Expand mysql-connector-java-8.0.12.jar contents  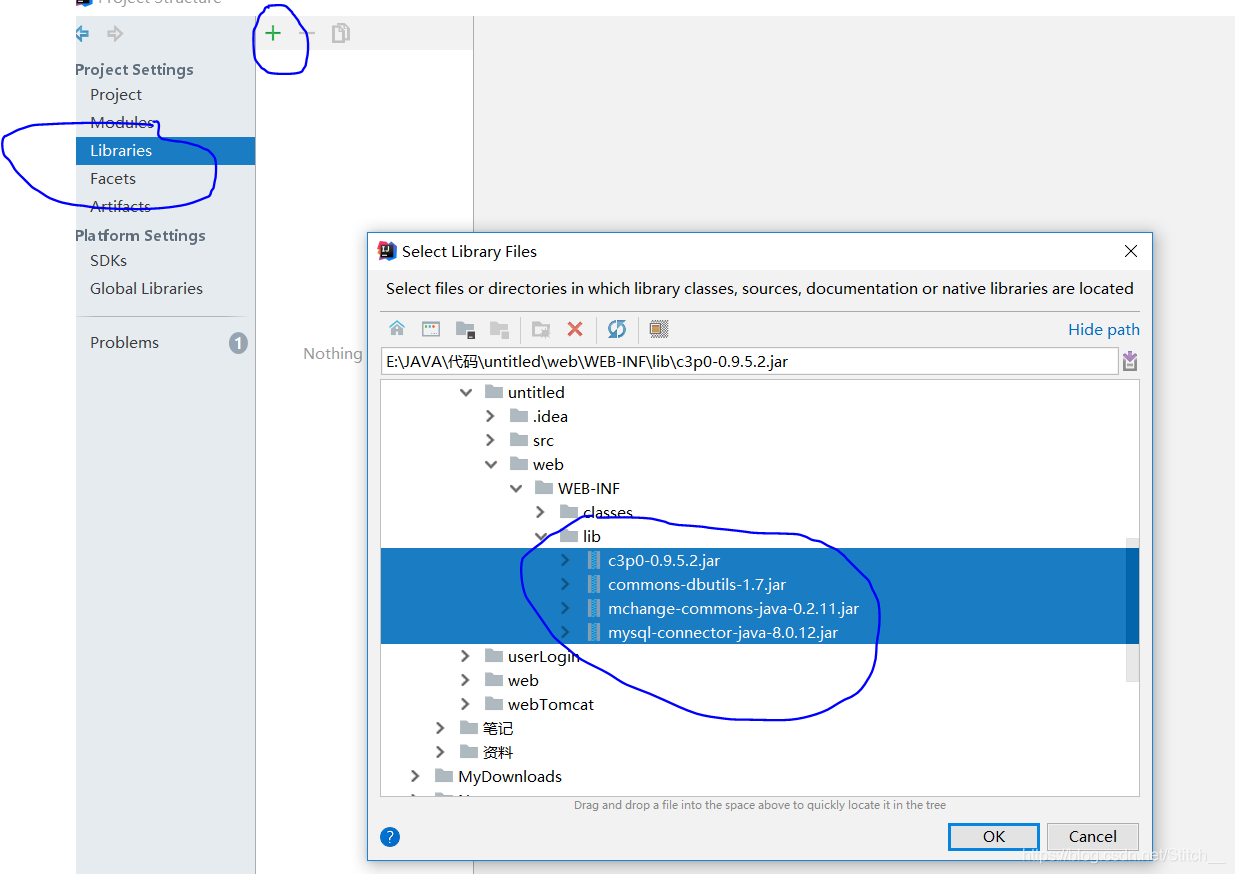[565, 632]
